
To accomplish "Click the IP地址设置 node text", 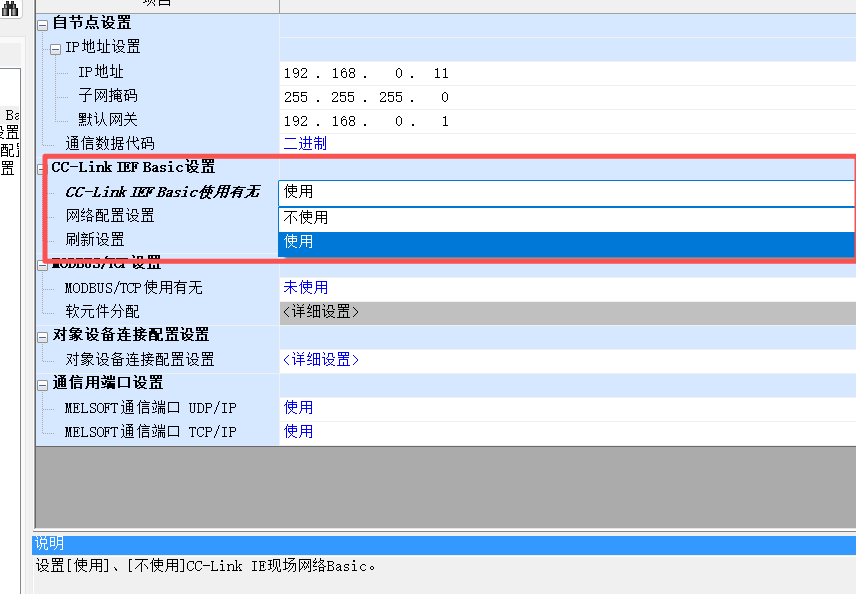I will 103,47.
